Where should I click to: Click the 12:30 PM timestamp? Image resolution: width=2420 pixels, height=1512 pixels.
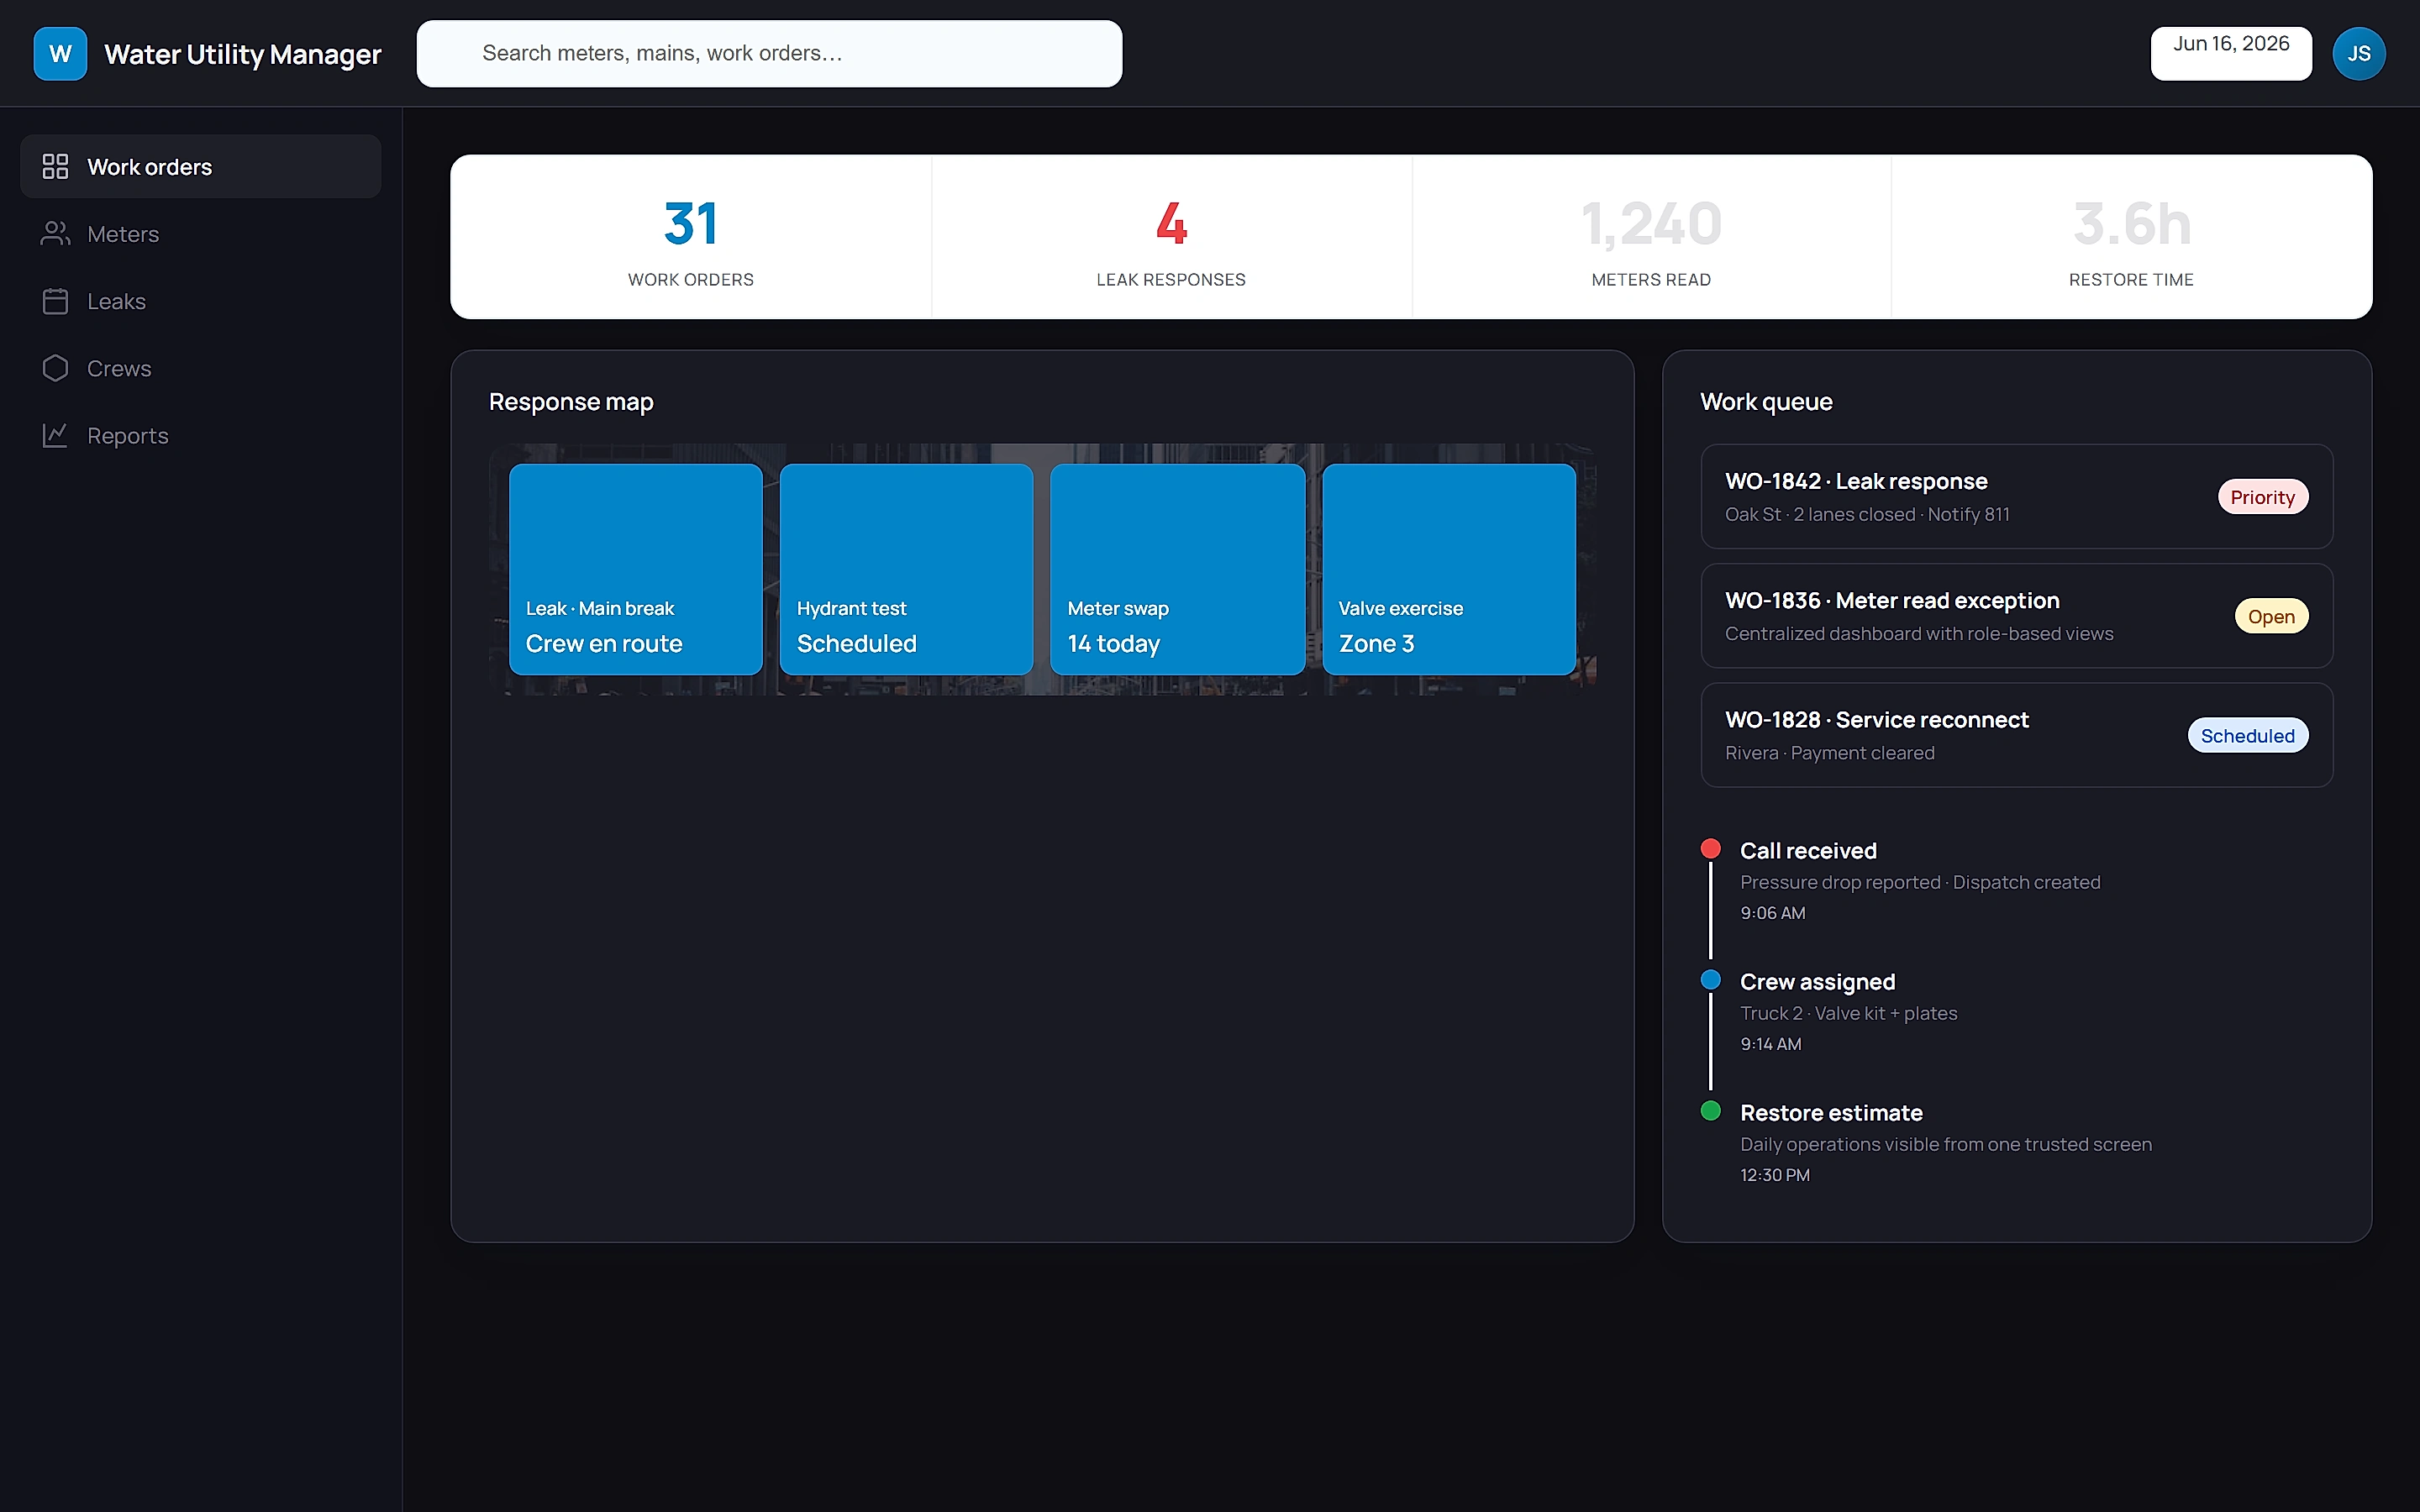click(1774, 1175)
